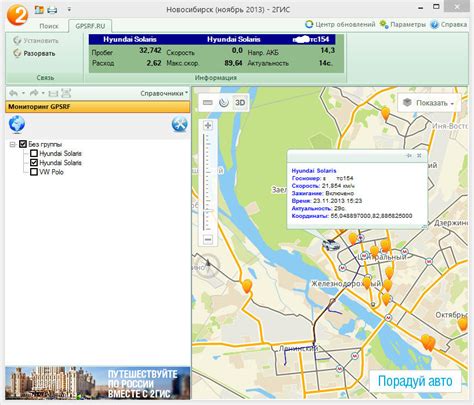The height and width of the screenshot is (405, 474).
Task: Uncheck the checked Hyundai Solaris checkbox
Action: [34, 163]
